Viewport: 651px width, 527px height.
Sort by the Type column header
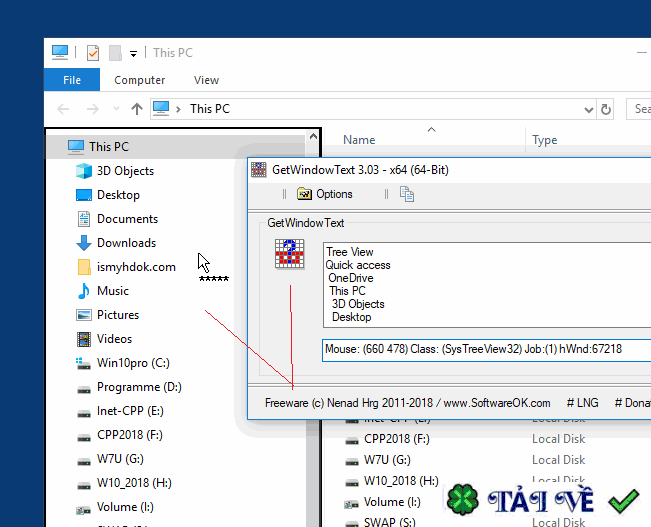545,140
